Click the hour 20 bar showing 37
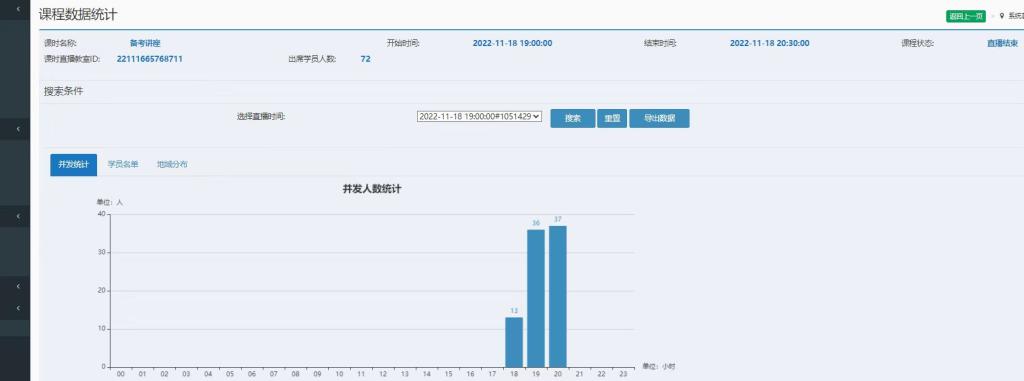 click(557, 296)
